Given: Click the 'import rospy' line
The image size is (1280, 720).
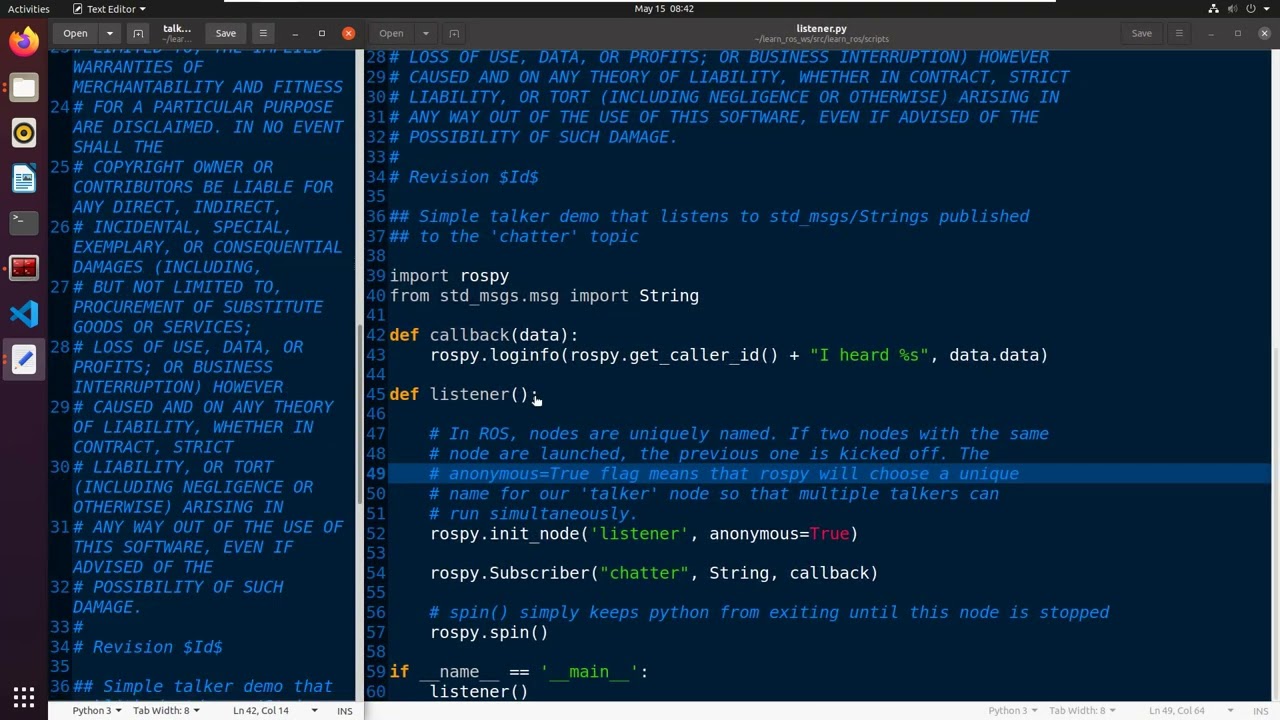Looking at the screenshot, I should [x=449, y=275].
